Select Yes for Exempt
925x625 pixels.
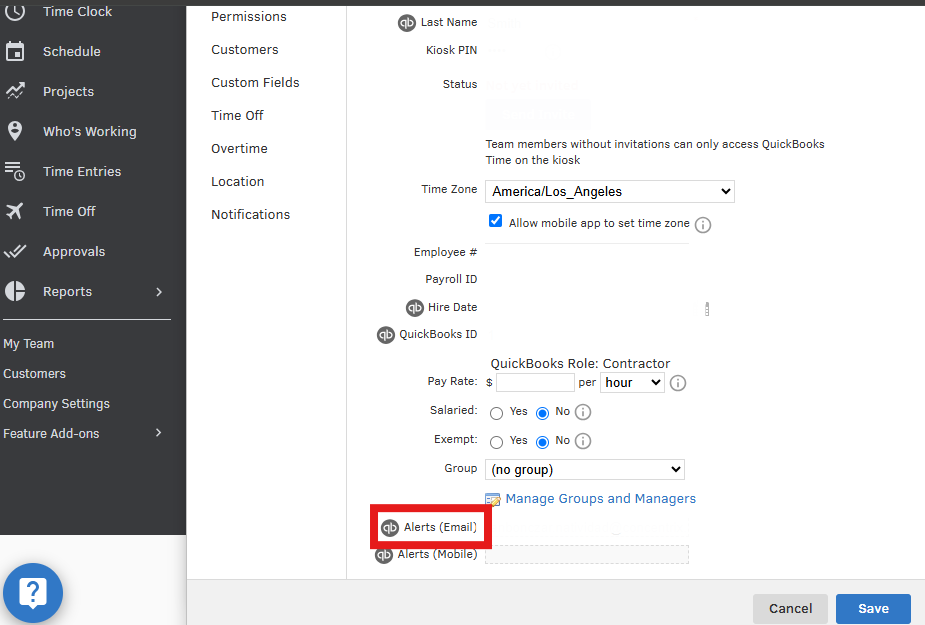point(497,442)
